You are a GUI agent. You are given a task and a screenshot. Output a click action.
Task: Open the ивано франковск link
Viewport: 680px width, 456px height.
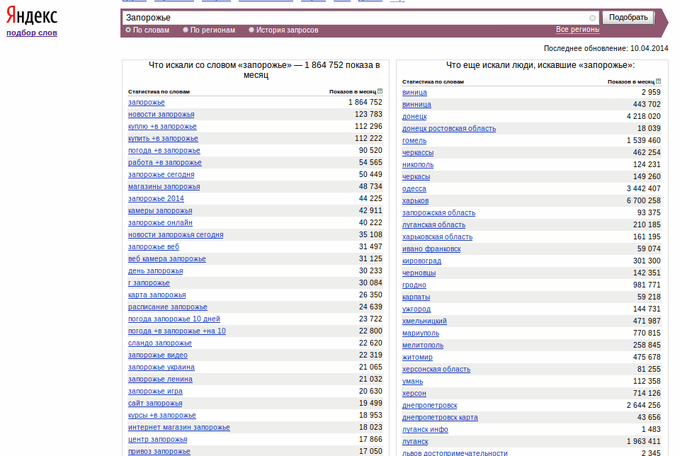(431, 249)
